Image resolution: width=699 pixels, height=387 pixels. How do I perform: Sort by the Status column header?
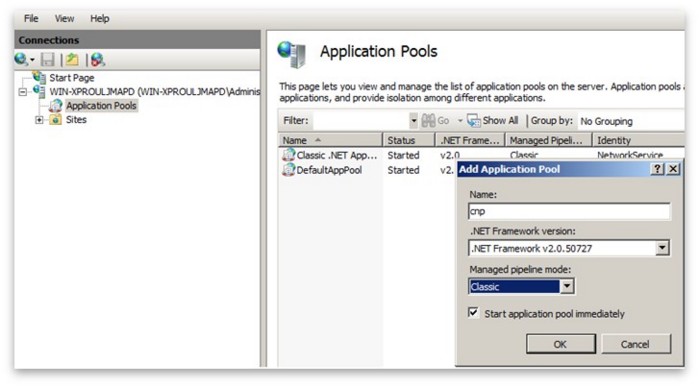click(x=409, y=140)
